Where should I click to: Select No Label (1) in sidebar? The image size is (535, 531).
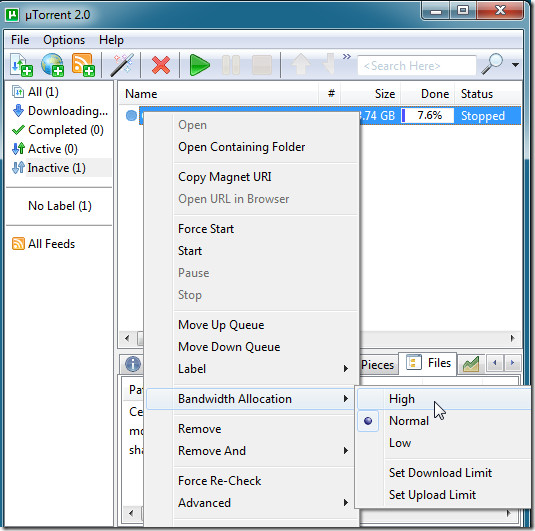pyautogui.click(x=60, y=206)
